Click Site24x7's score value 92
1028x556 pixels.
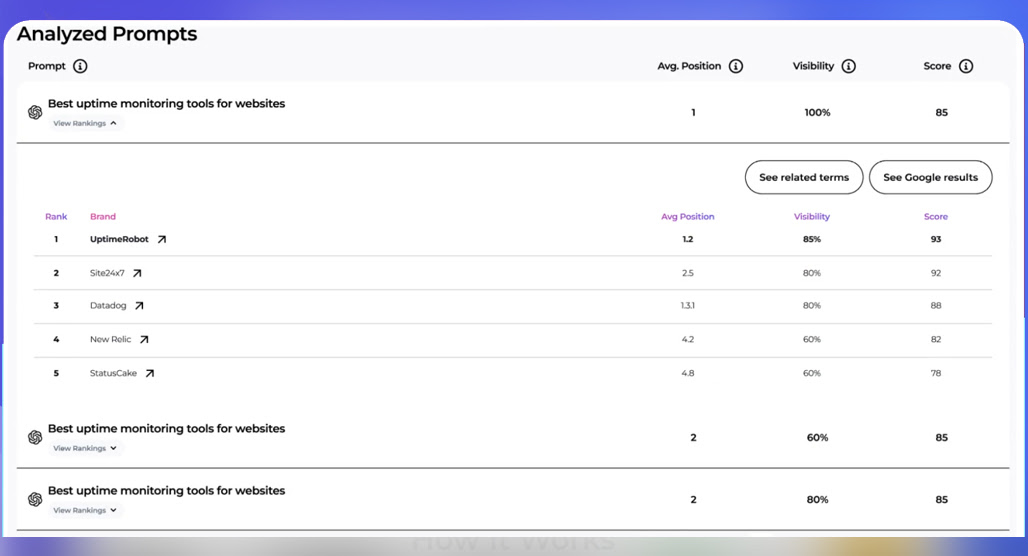click(x=936, y=273)
